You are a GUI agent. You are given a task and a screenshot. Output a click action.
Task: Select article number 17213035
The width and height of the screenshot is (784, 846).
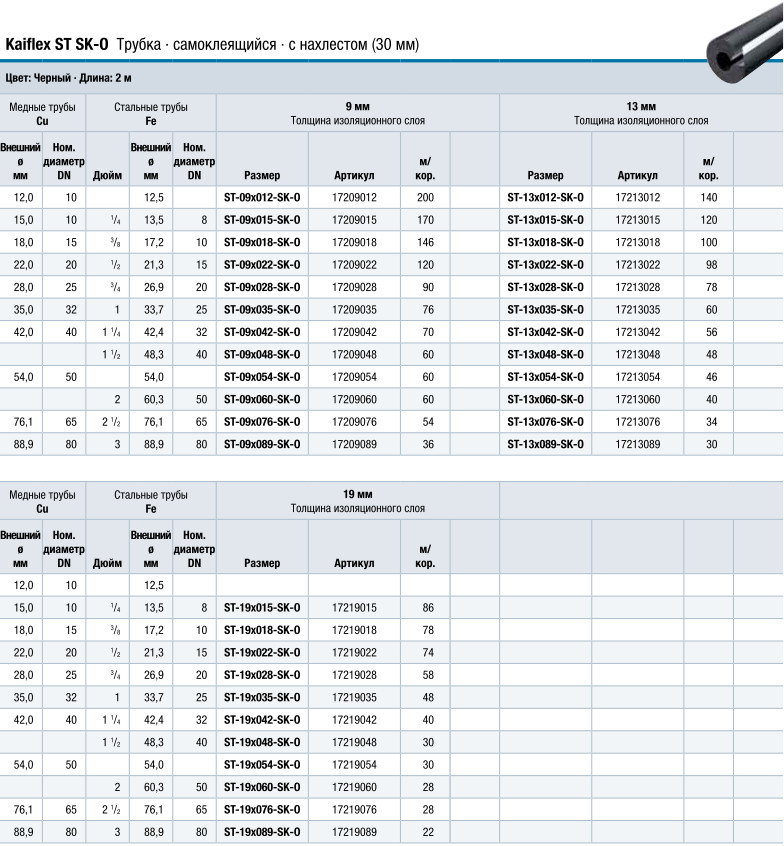638,310
